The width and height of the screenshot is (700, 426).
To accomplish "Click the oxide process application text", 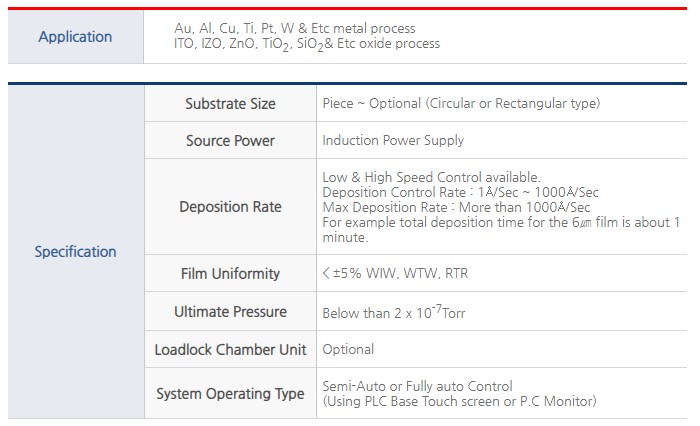I will click(307, 44).
